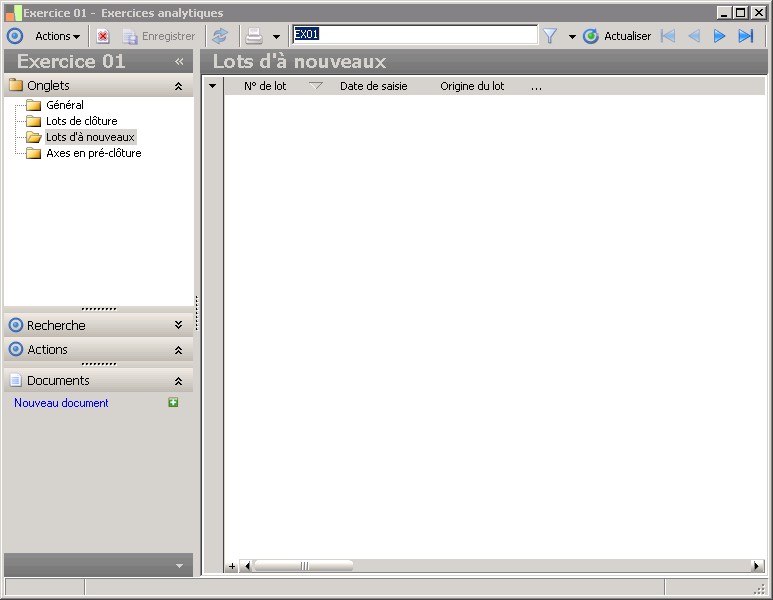Screen dimensions: 773x600
Task: Click the Onglets folder icon
Action: (x=16, y=85)
